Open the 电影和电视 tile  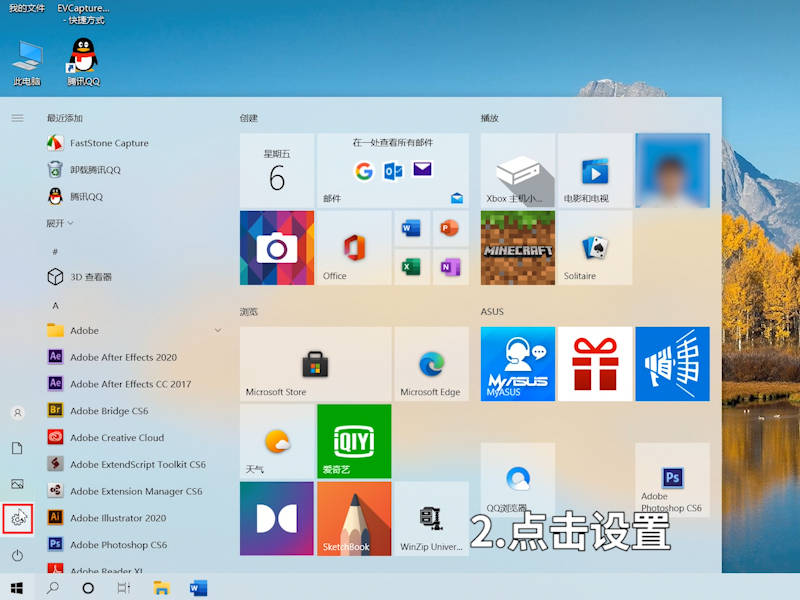pos(595,170)
